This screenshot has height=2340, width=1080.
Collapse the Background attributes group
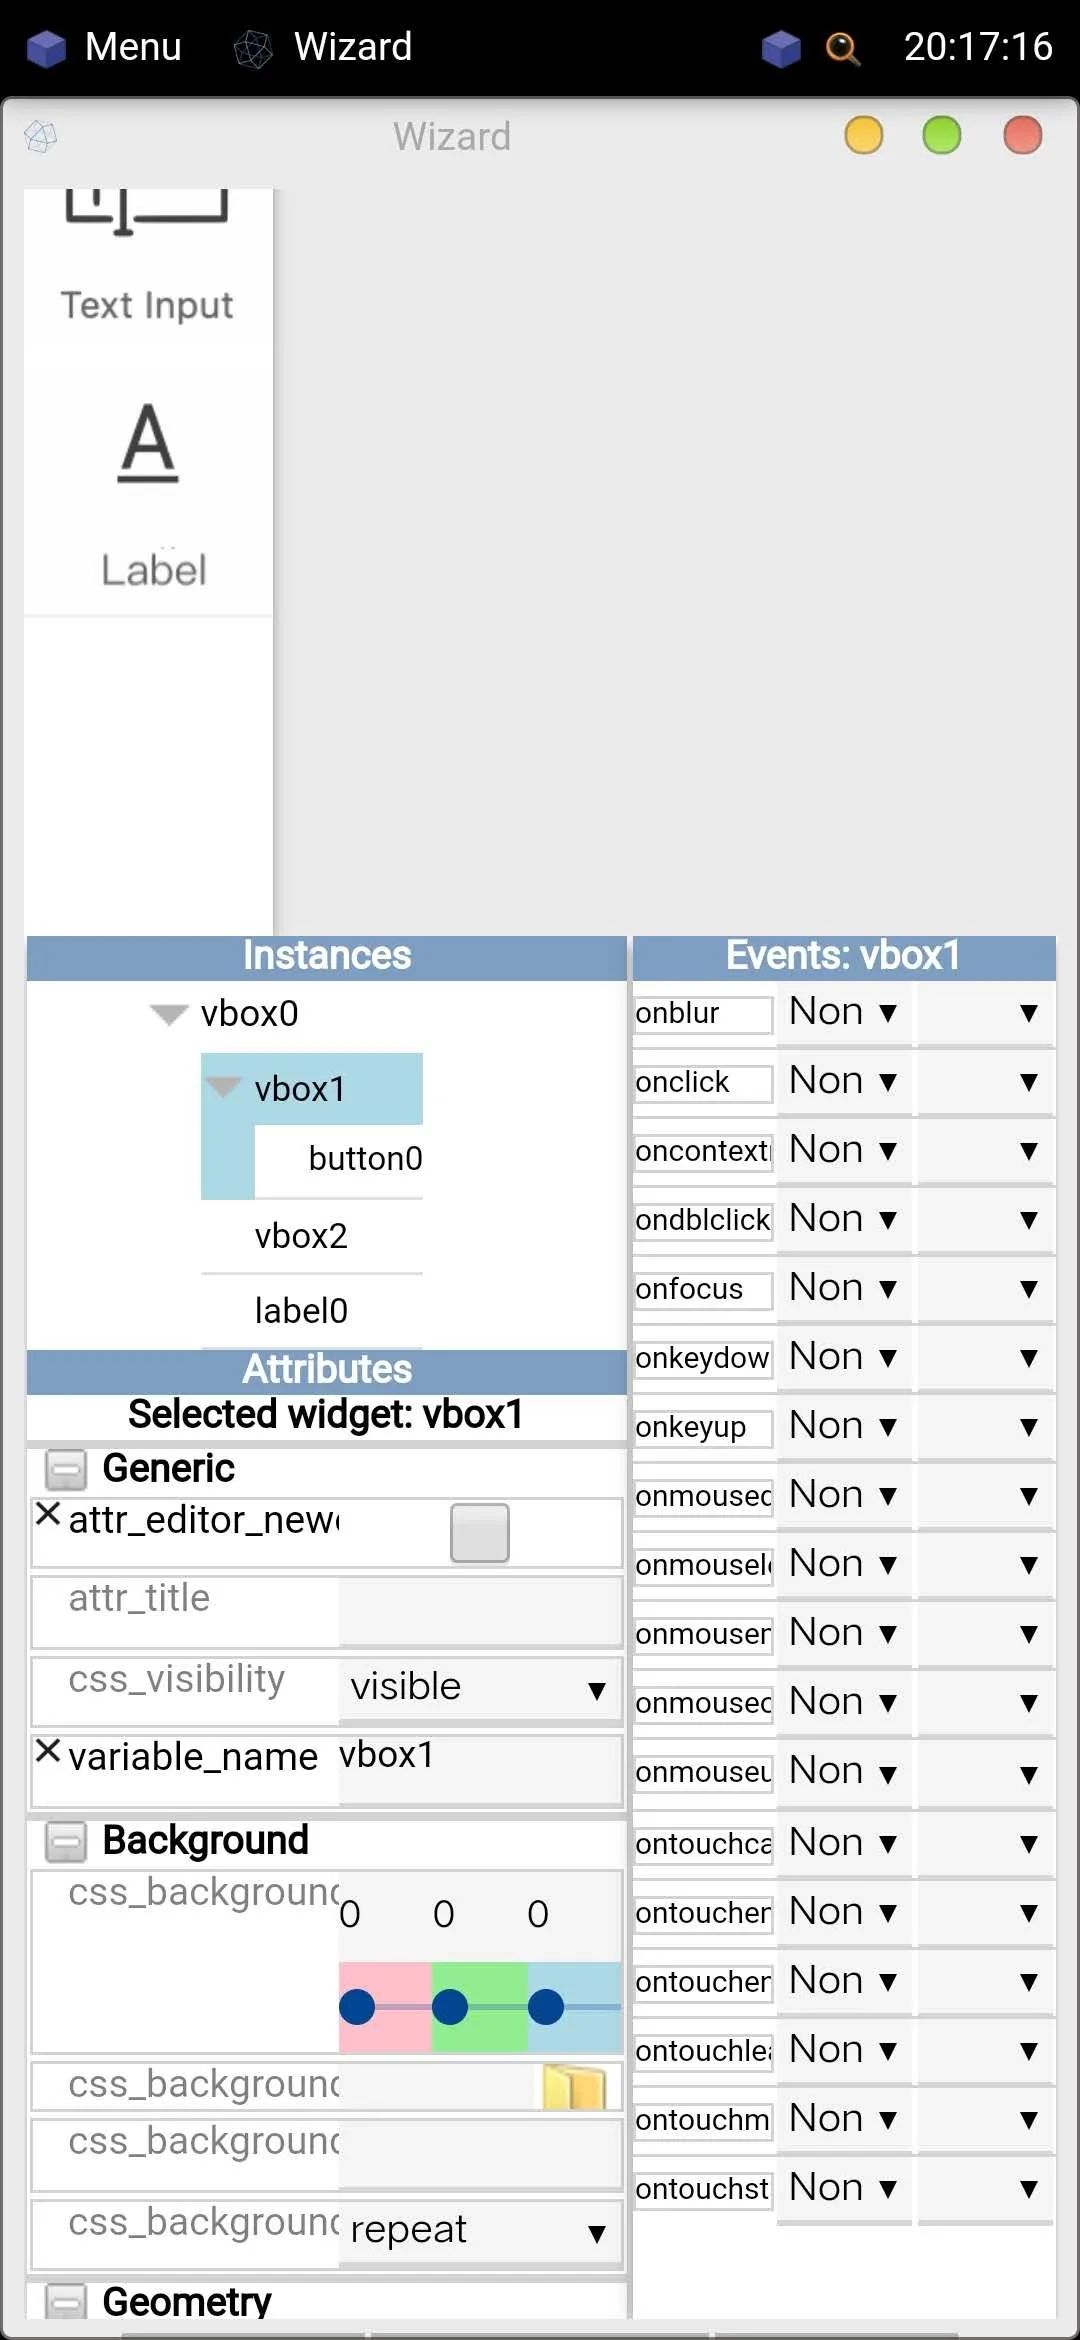tap(66, 1842)
